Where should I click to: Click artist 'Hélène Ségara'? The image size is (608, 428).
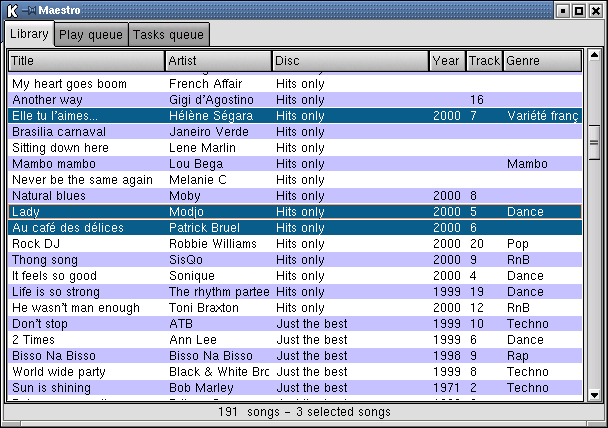click(211, 116)
